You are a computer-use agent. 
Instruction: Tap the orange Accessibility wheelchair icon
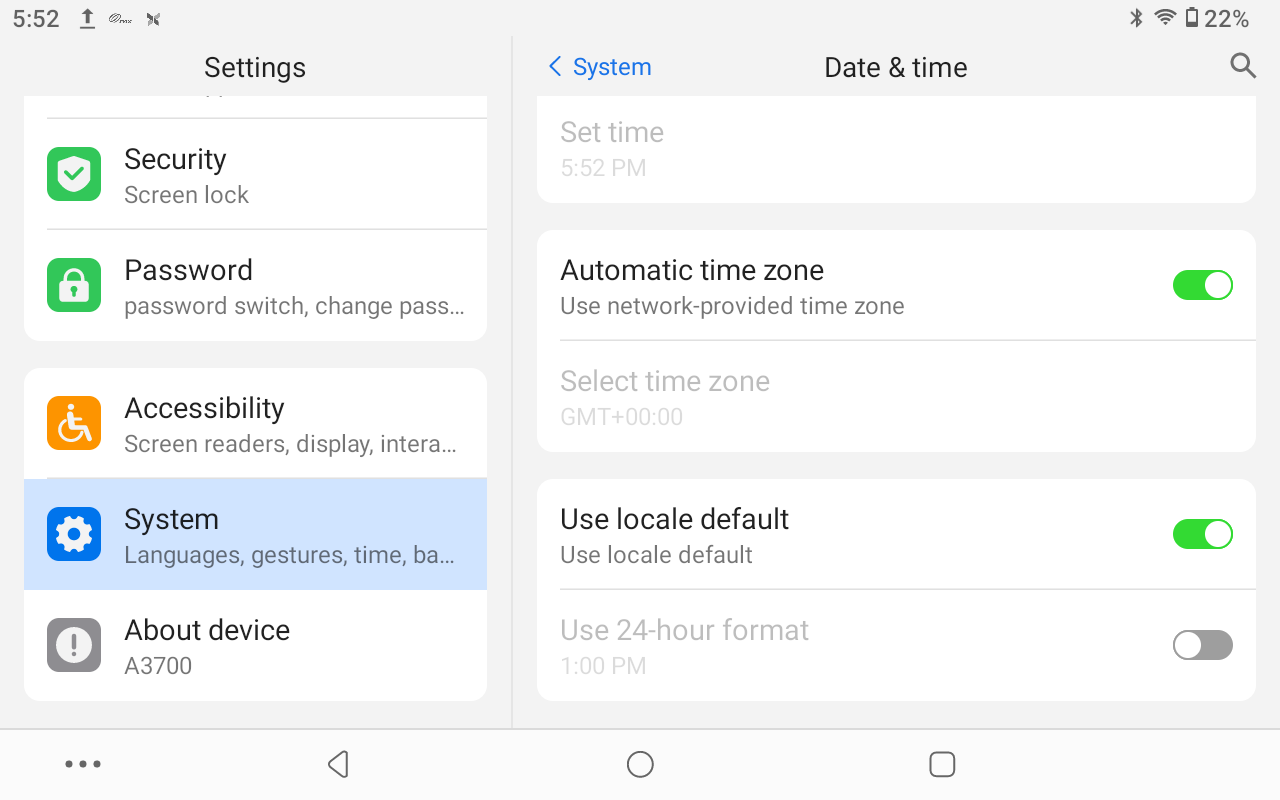[74, 424]
